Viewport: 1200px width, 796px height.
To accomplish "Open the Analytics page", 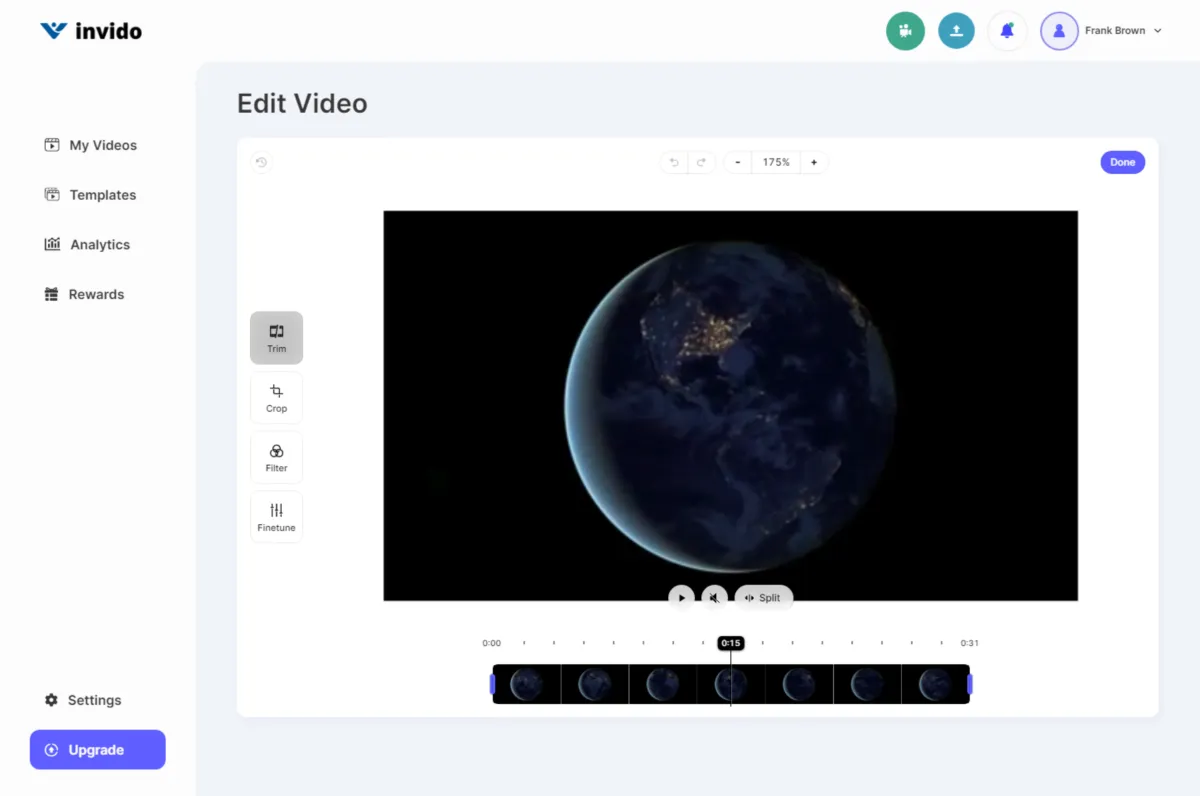I will tap(88, 244).
